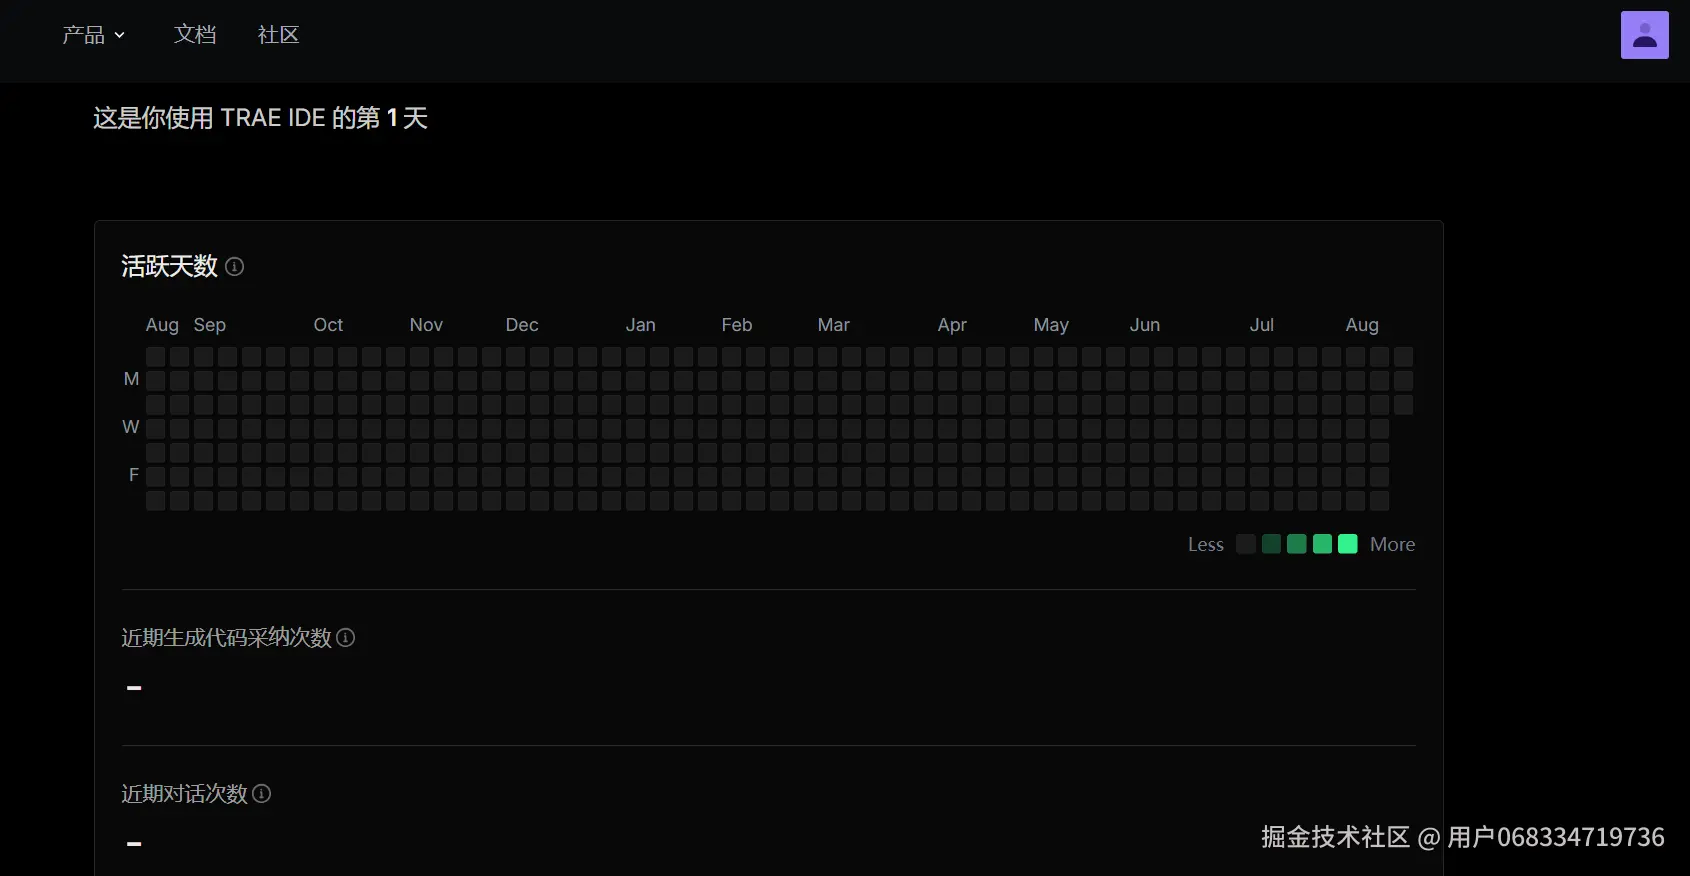Click info icon beside 近期对话次数
The height and width of the screenshot is (876, 1690).
262,794
